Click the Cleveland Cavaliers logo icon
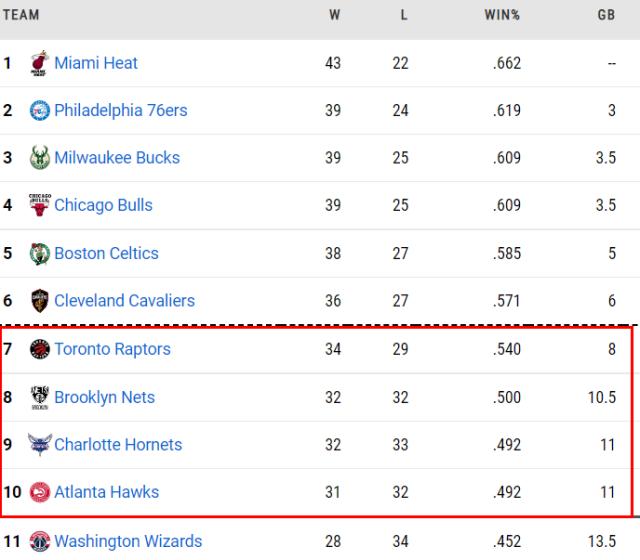Viewport: 640px width, 560px height. (40, 300)
